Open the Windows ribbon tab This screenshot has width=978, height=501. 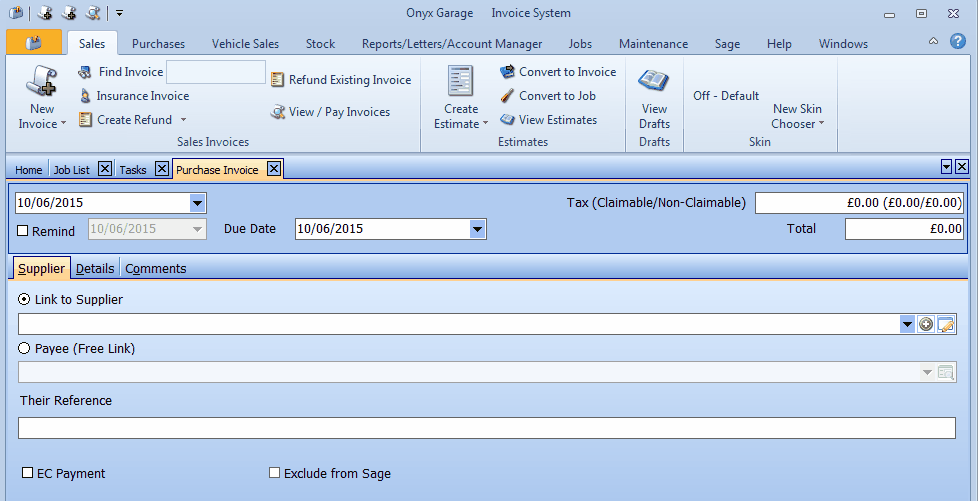pos(843,44)
